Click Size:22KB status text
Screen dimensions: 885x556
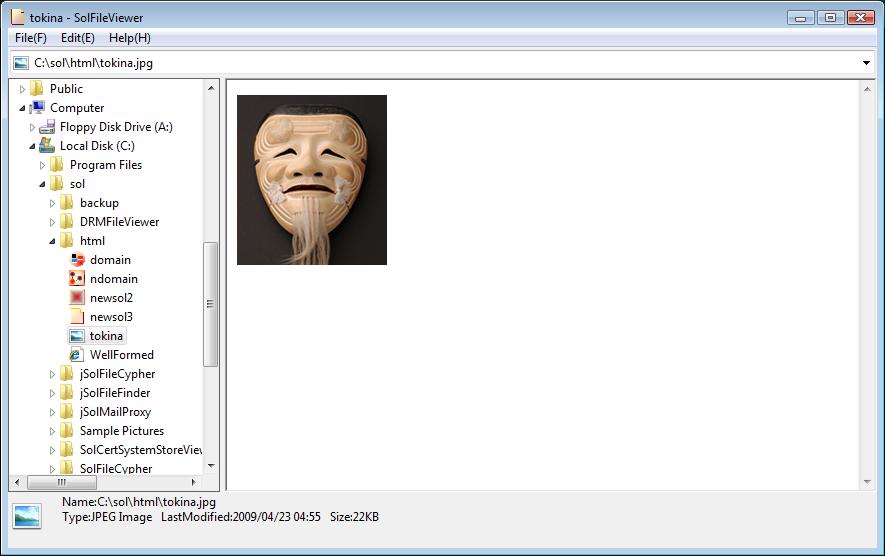[354, 517]
